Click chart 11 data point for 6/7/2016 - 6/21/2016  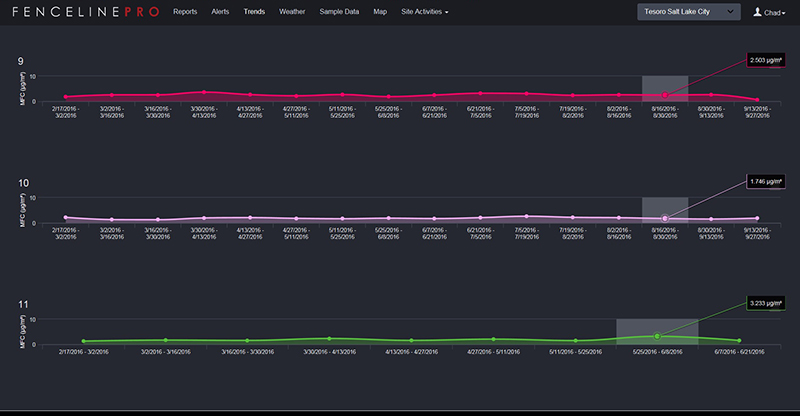coord(739,340)
